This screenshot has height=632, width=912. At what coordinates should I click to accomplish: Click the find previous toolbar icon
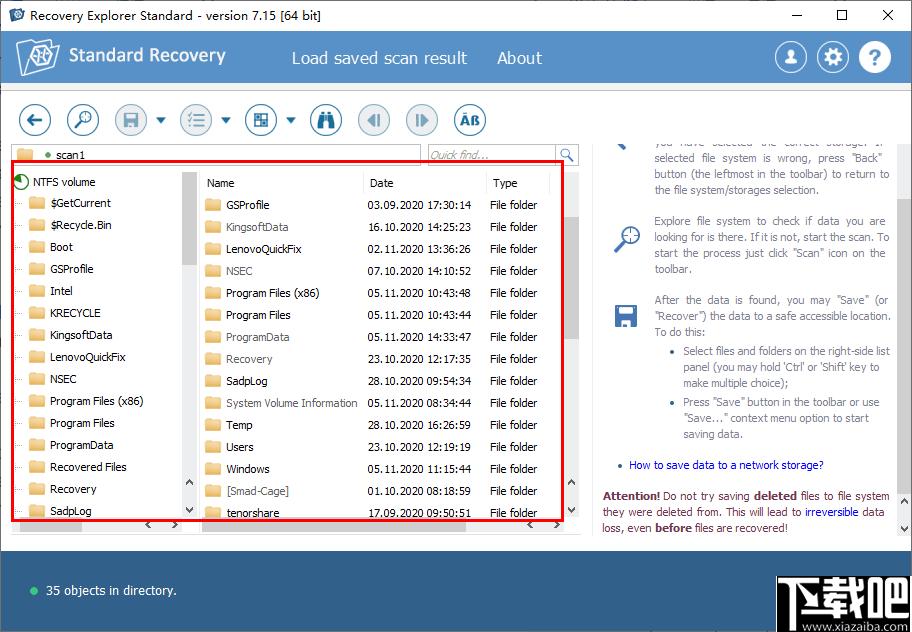(x=374, y=120)
